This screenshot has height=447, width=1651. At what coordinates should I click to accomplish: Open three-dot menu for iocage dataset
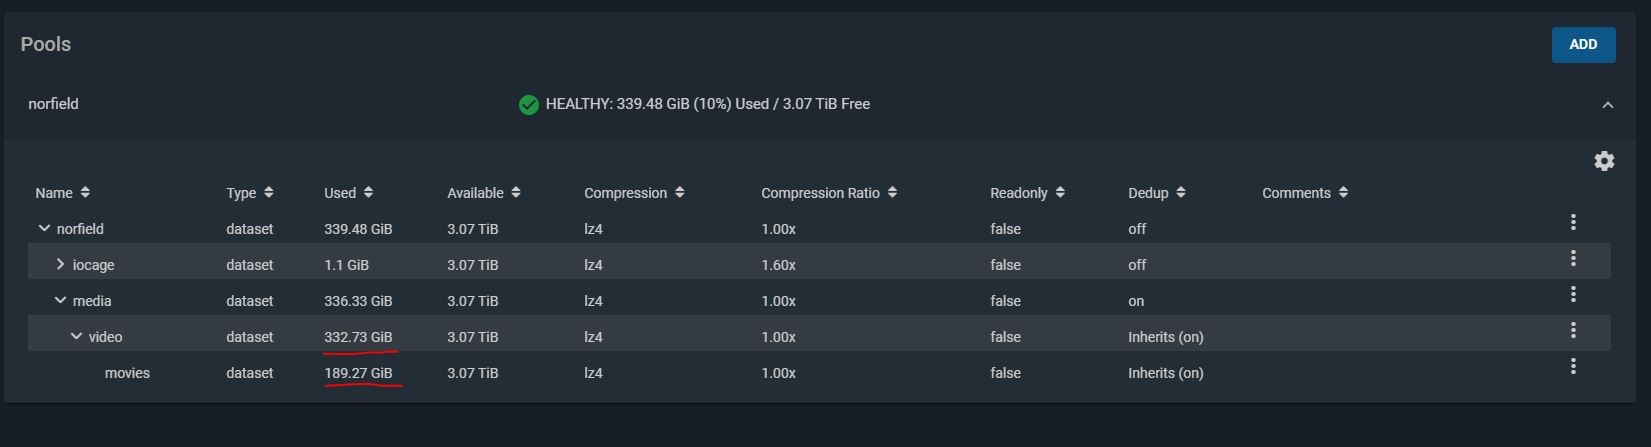1573,258
